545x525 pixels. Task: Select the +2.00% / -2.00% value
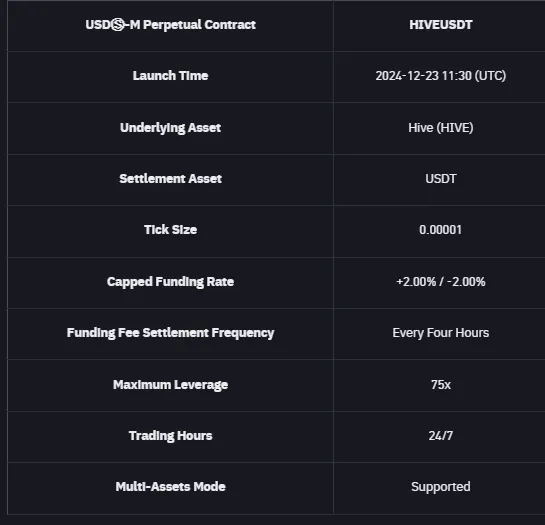440,282
